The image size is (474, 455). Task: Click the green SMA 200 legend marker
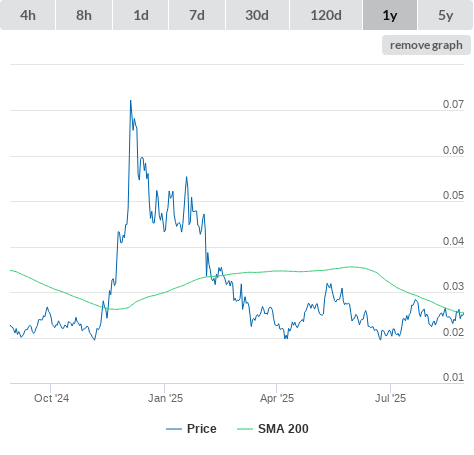coord(245,429)
